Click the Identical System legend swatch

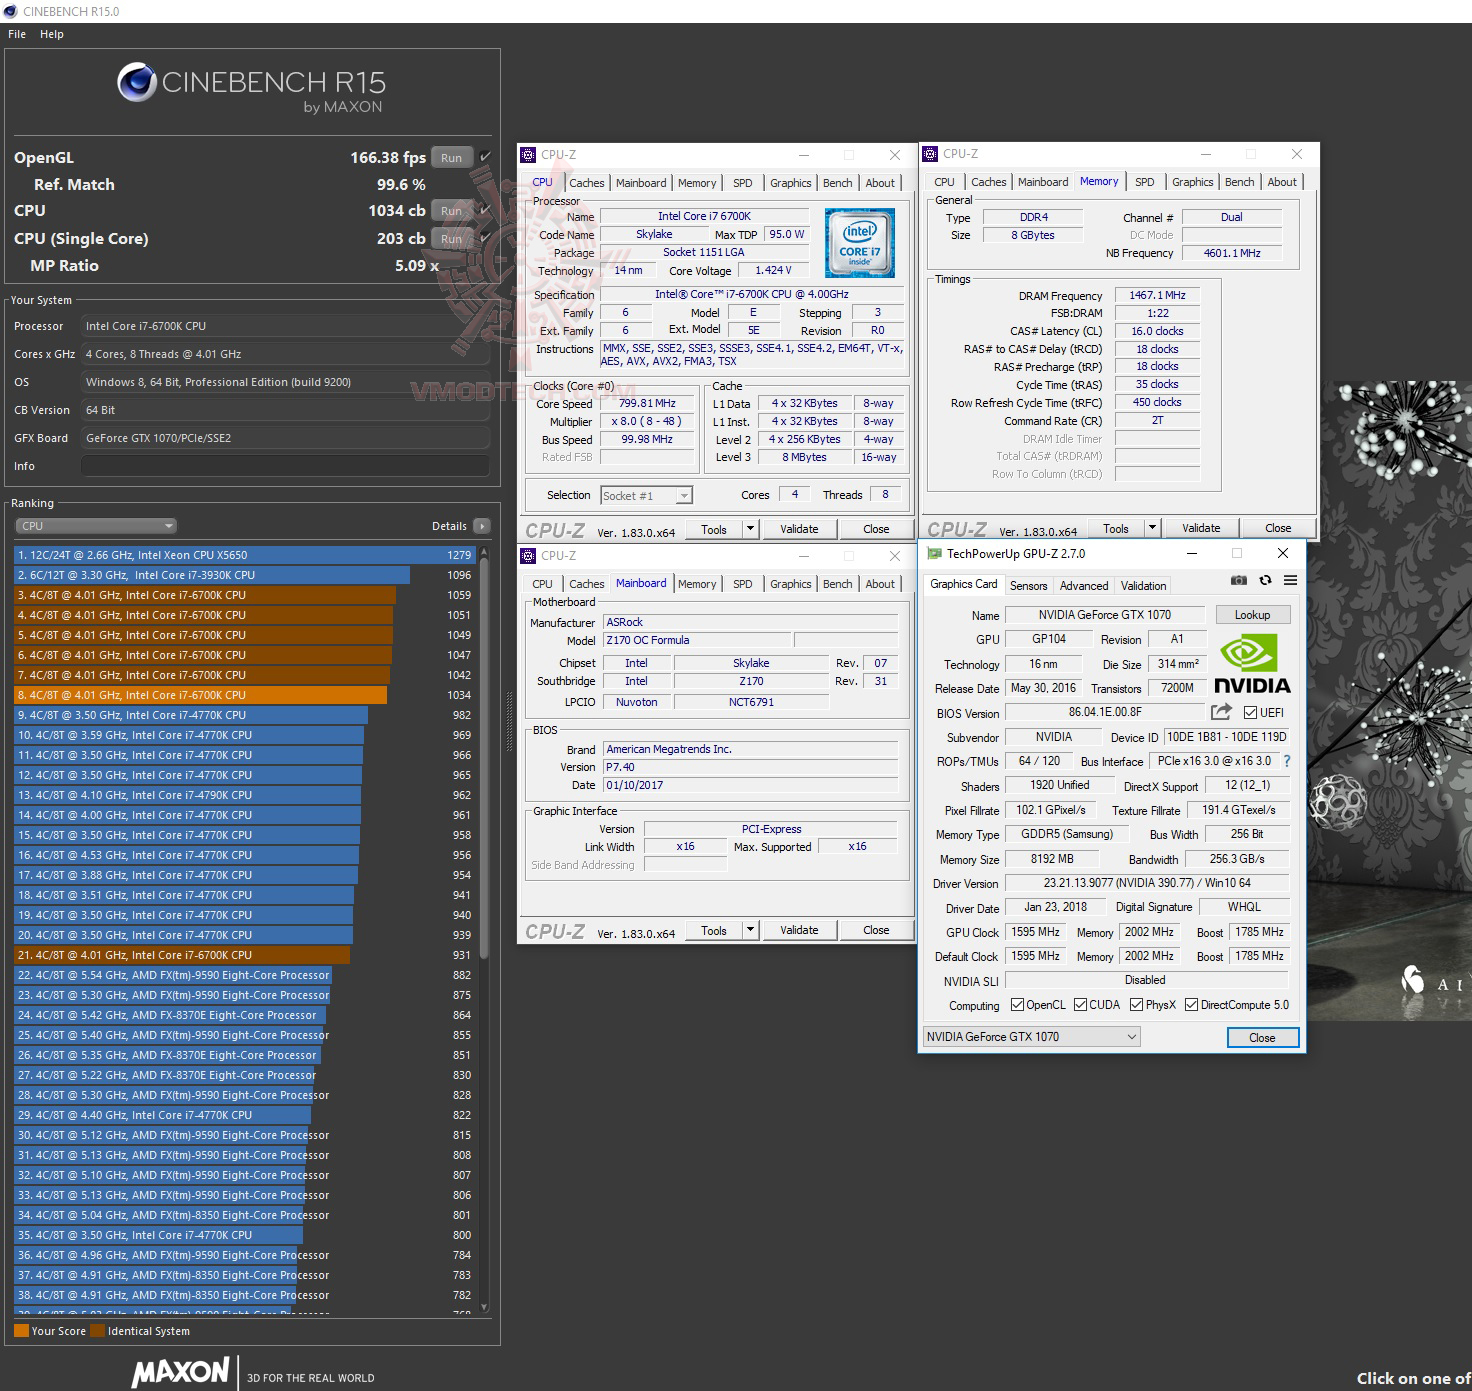click(x=97, y=1331)
